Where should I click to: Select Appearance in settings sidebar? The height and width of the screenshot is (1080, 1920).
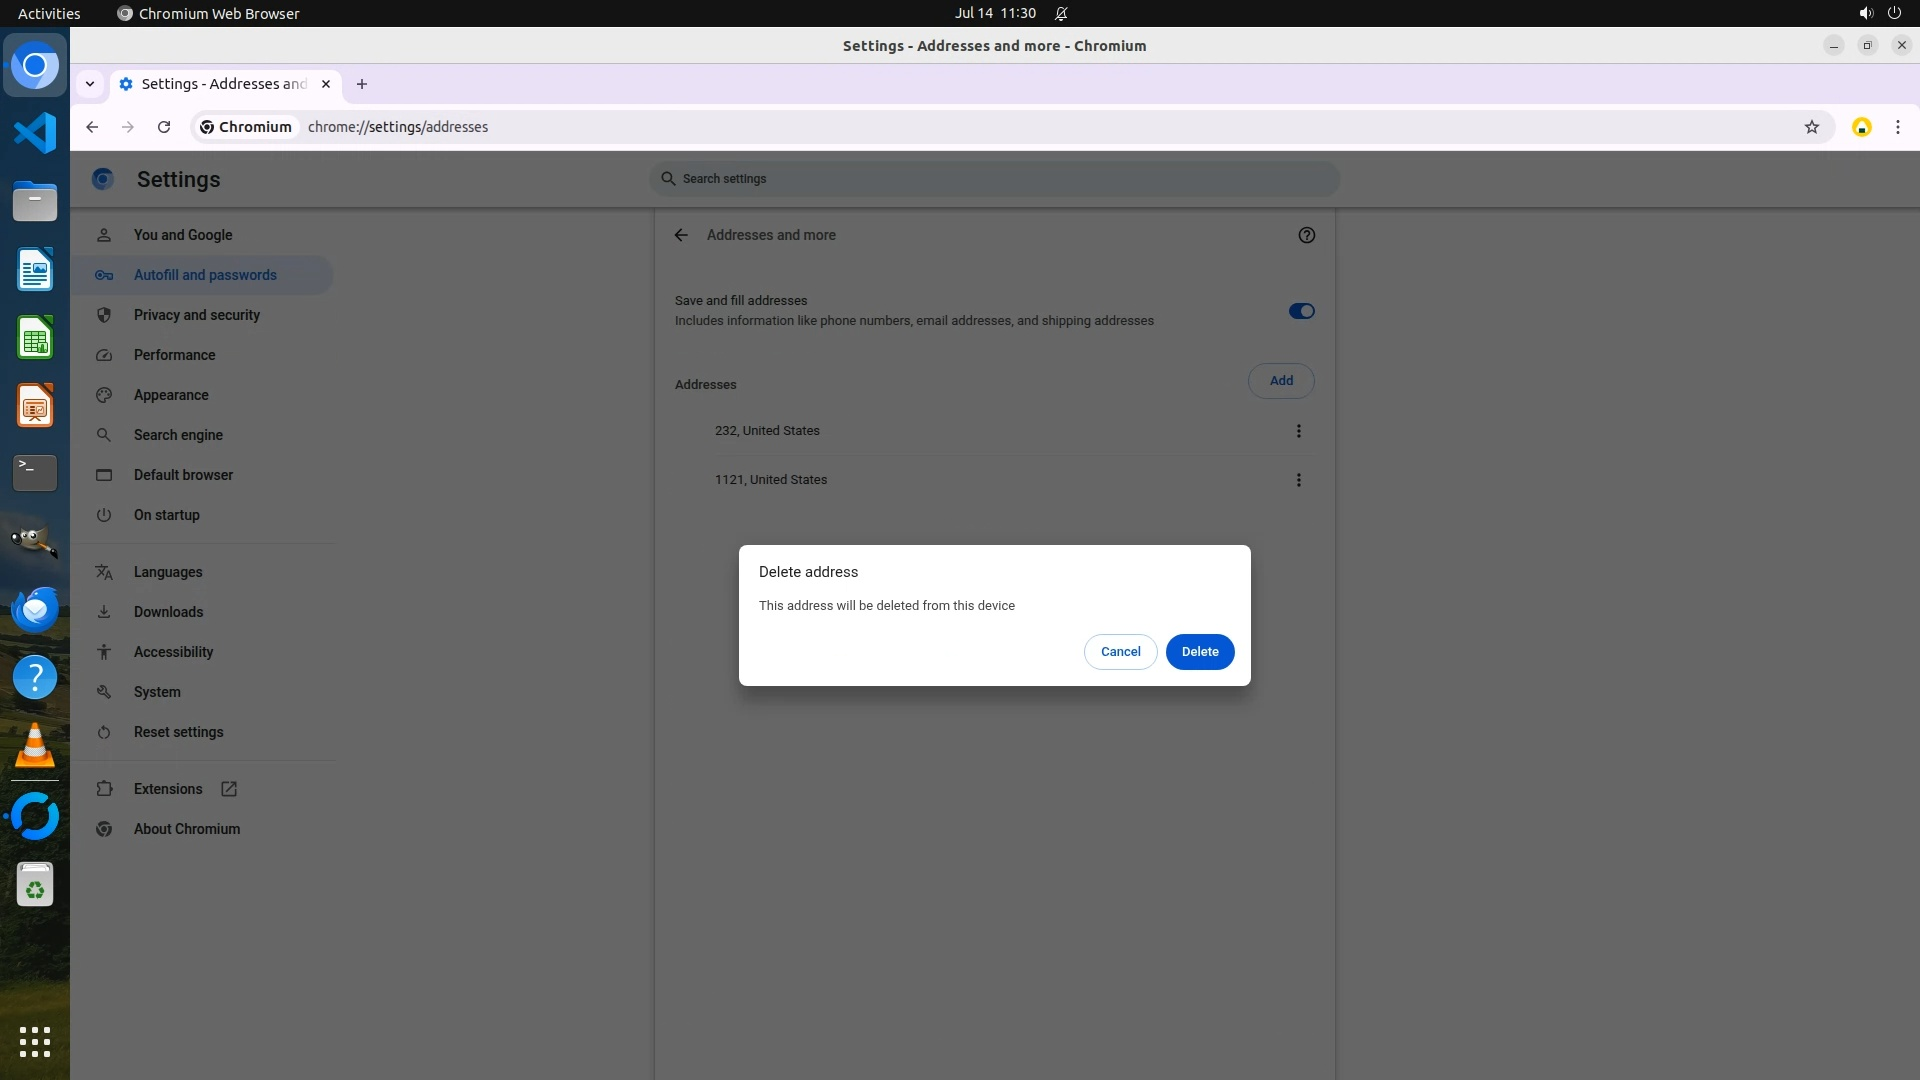pyautogui.click(x=171, y=395)
